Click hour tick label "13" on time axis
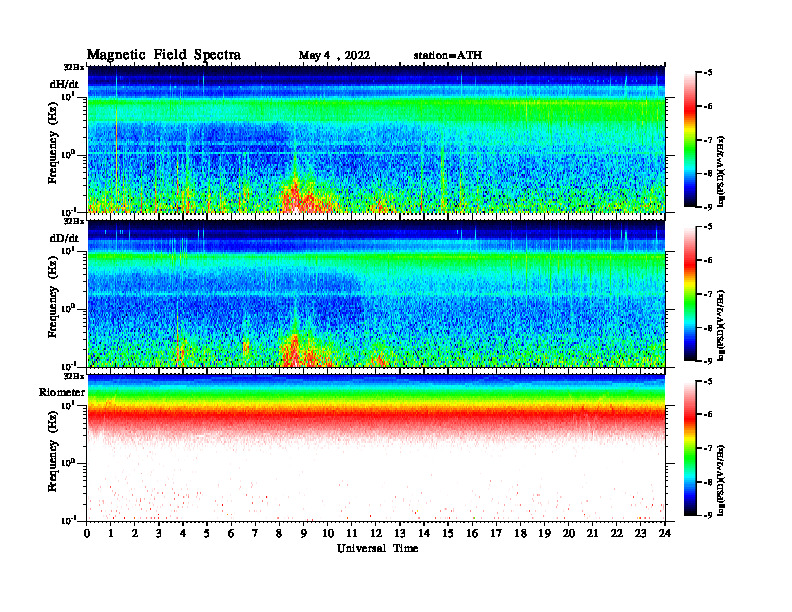The image size is (792, 612). (x=400, y=533)
